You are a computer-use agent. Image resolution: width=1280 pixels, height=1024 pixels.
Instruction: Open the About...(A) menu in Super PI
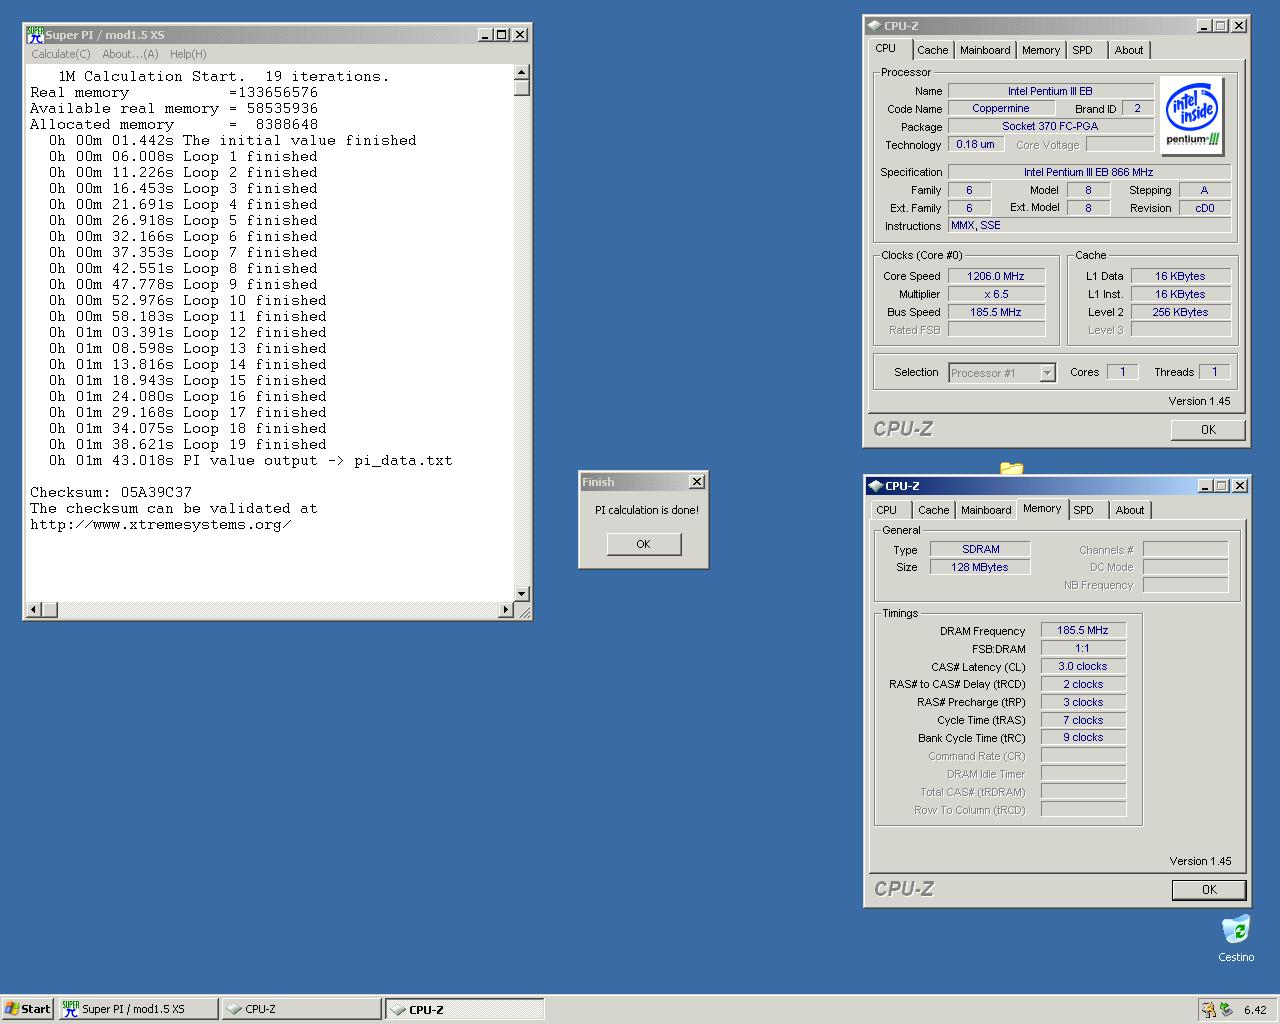pyautogui.click(x=130, y=54)
